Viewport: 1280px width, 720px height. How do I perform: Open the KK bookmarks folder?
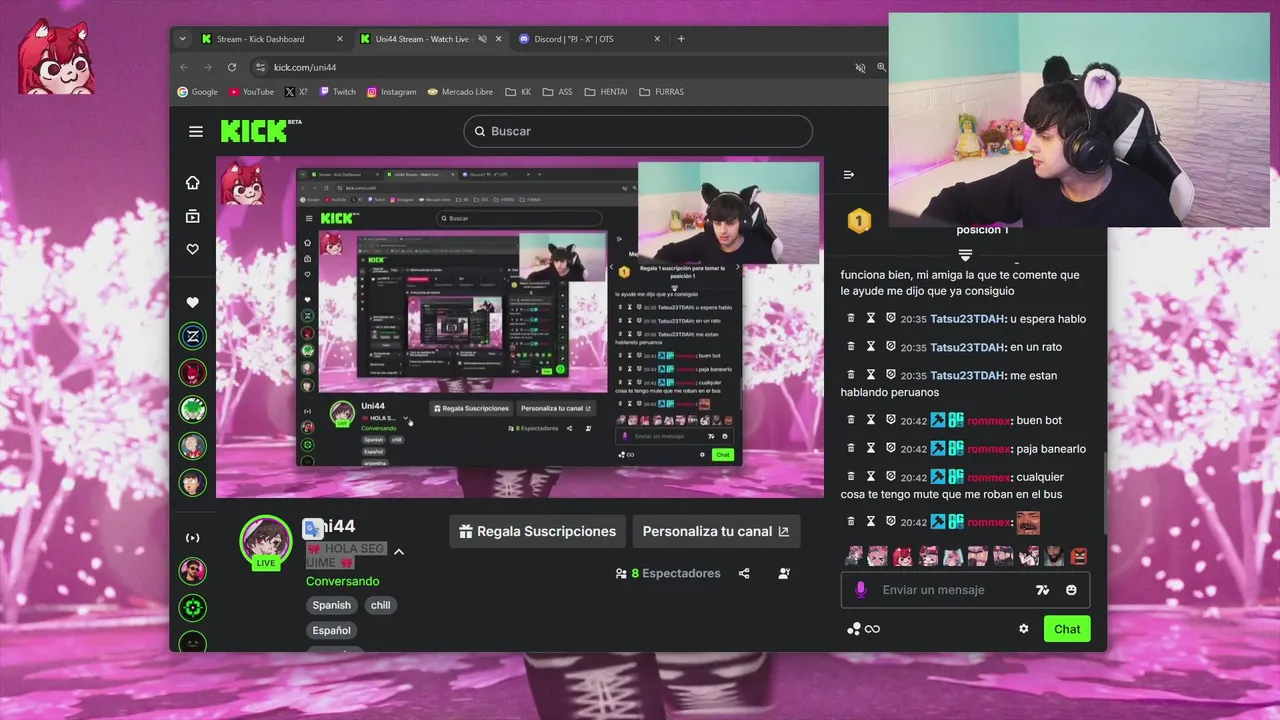pos(518,92)
